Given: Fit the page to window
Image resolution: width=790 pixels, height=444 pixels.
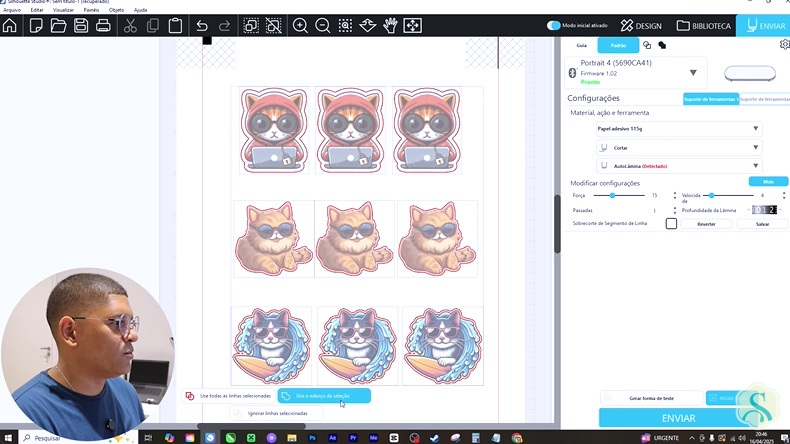Looking at the screenshot, I should click(413, 25).
